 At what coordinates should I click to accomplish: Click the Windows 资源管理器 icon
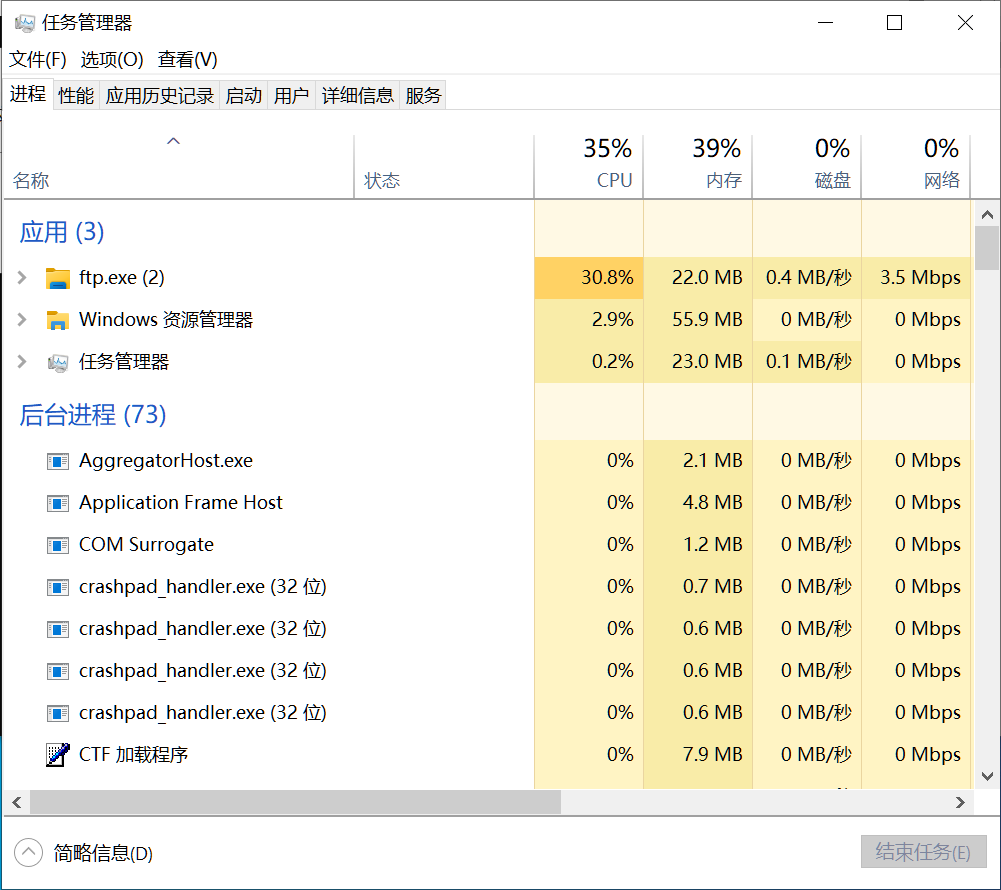click(x=58, y=320)
